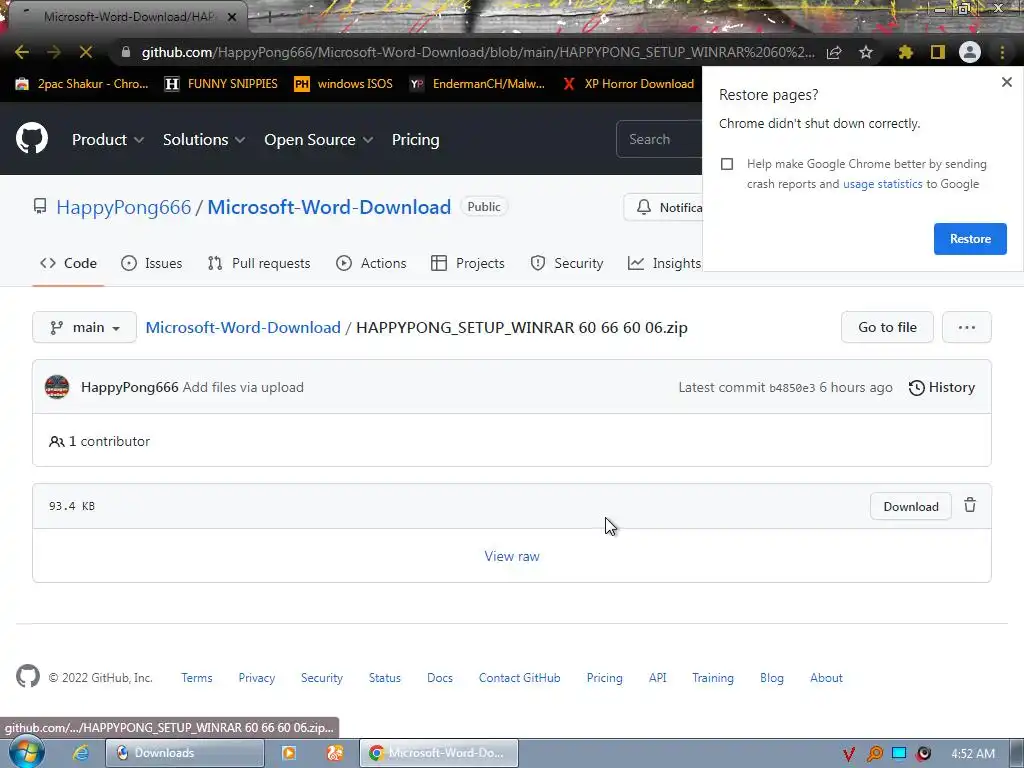Viewport: 1024px width, 768px height.
Task: Switch to the Pull requests tab
Action: pyautogui.click(x=259, y=263)
